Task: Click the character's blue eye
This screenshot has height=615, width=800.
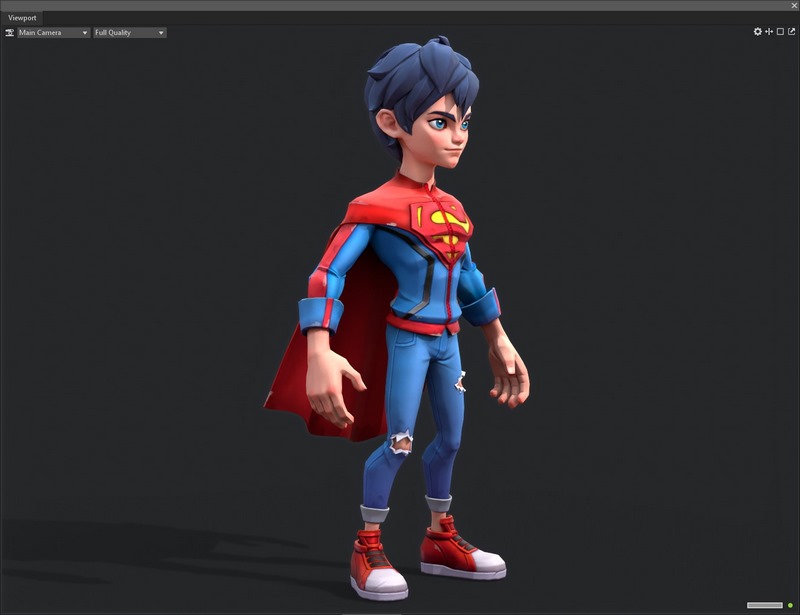Action: click(439, 125)
